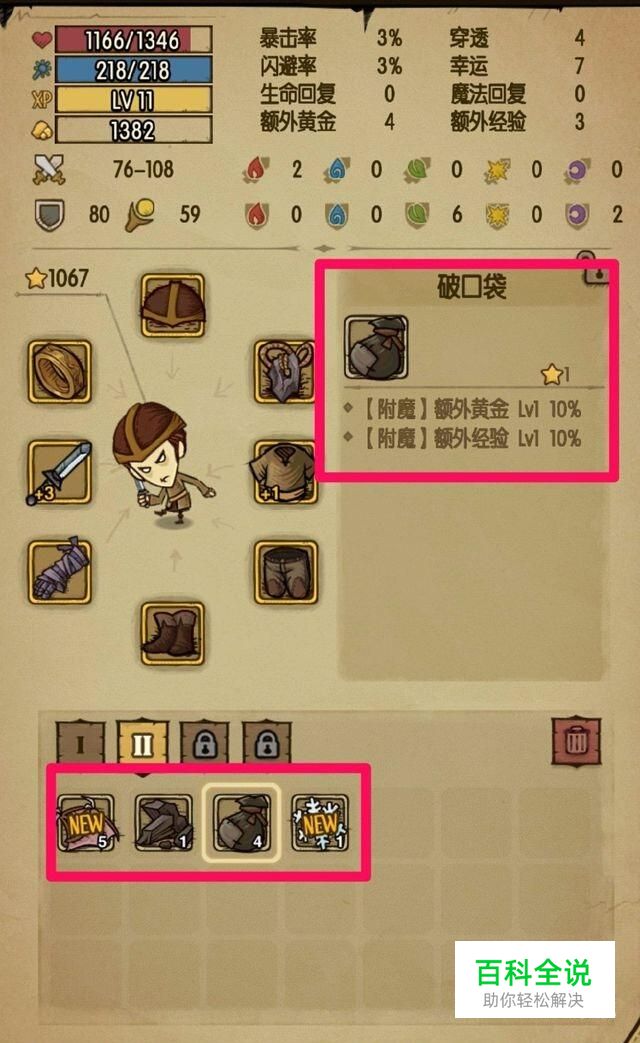Select the leather boots equipment slot
This screenshot has width=640, height=1043.
coord(173,633)
